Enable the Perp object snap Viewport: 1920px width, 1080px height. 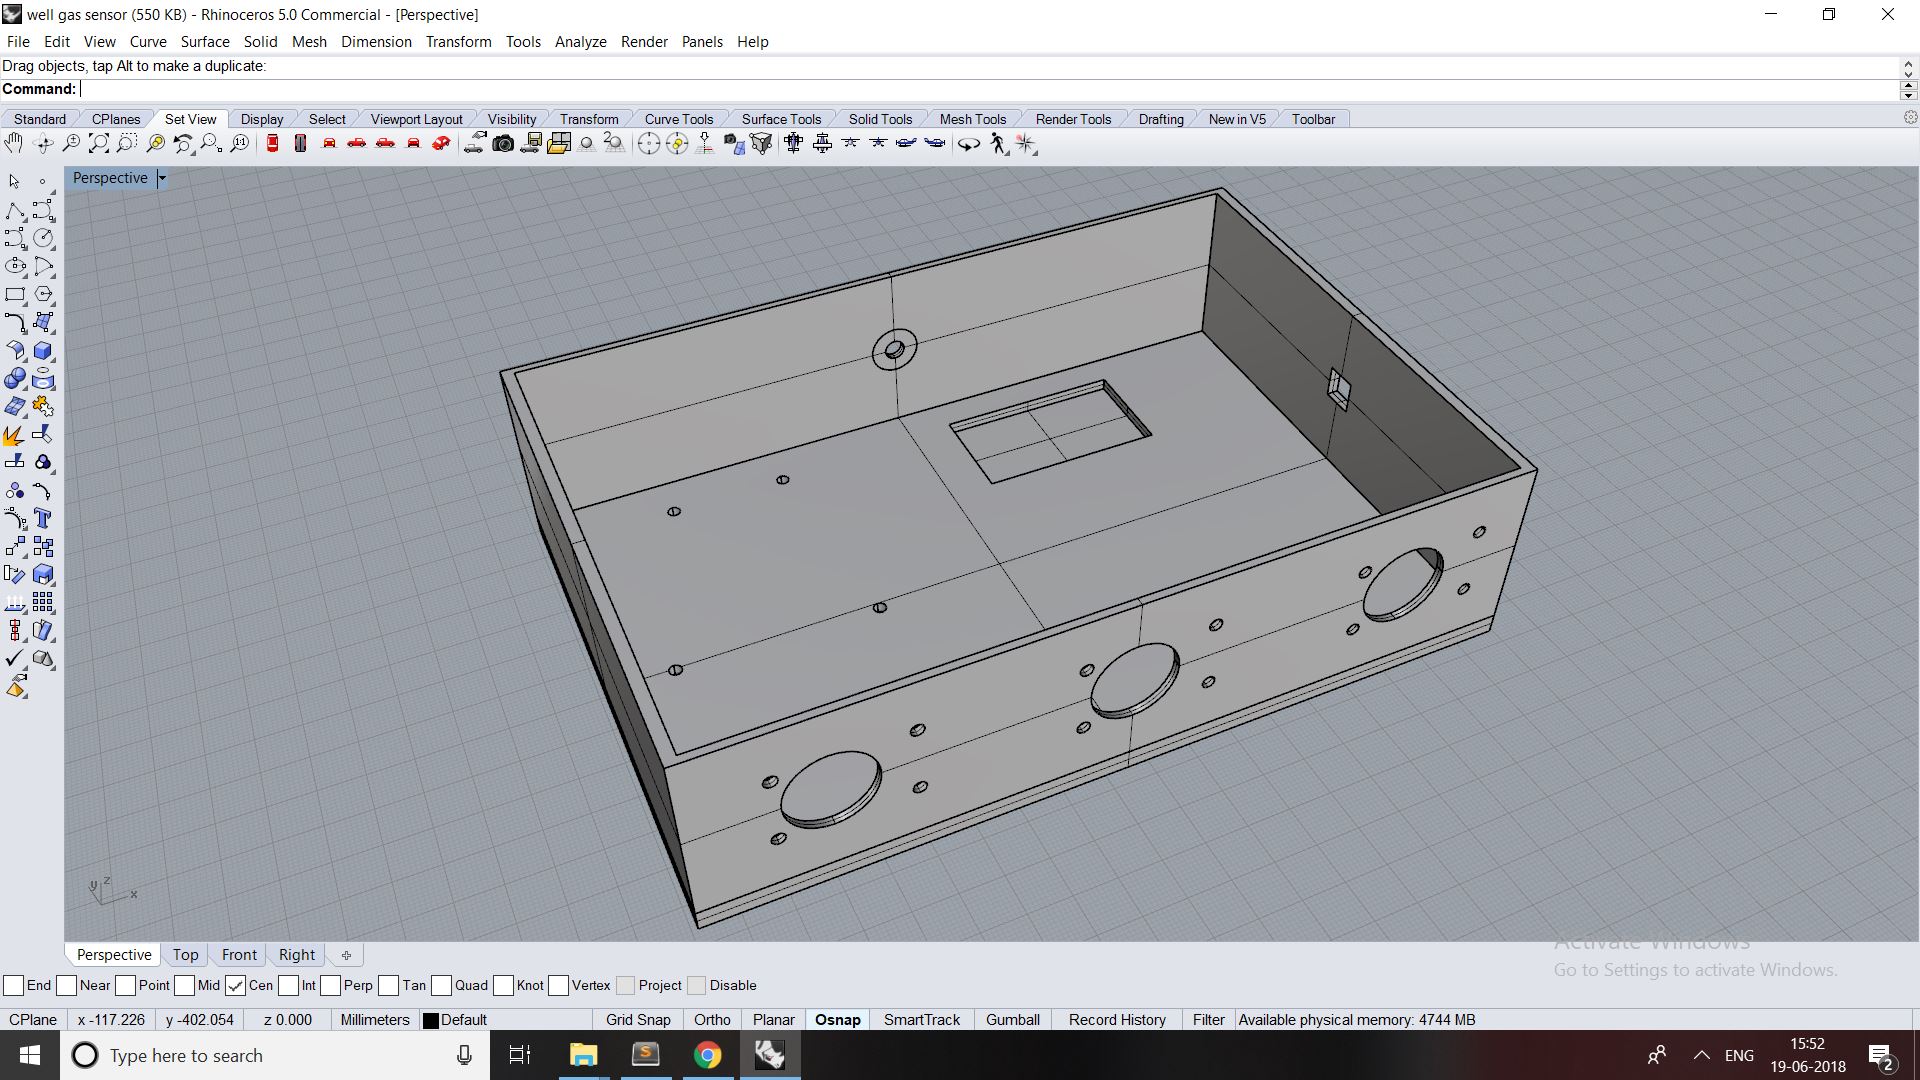coord(331,985)
